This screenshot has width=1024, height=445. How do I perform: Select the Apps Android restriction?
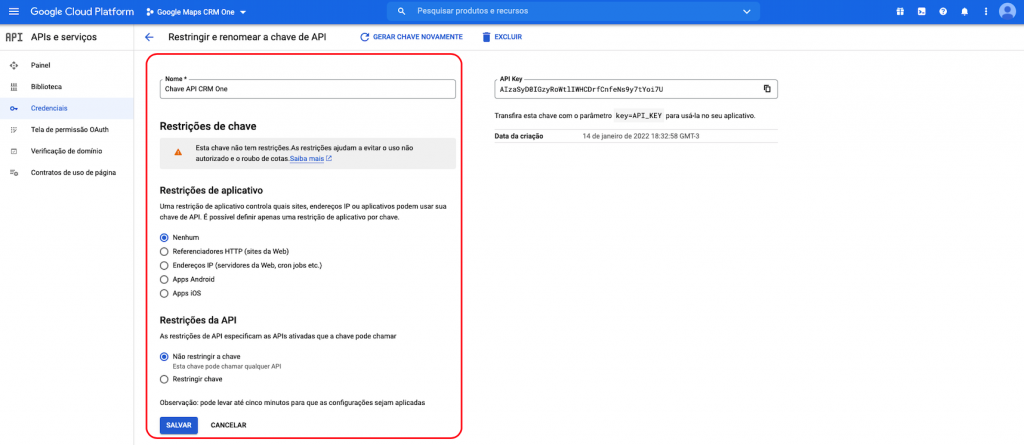tap(164, 279)
